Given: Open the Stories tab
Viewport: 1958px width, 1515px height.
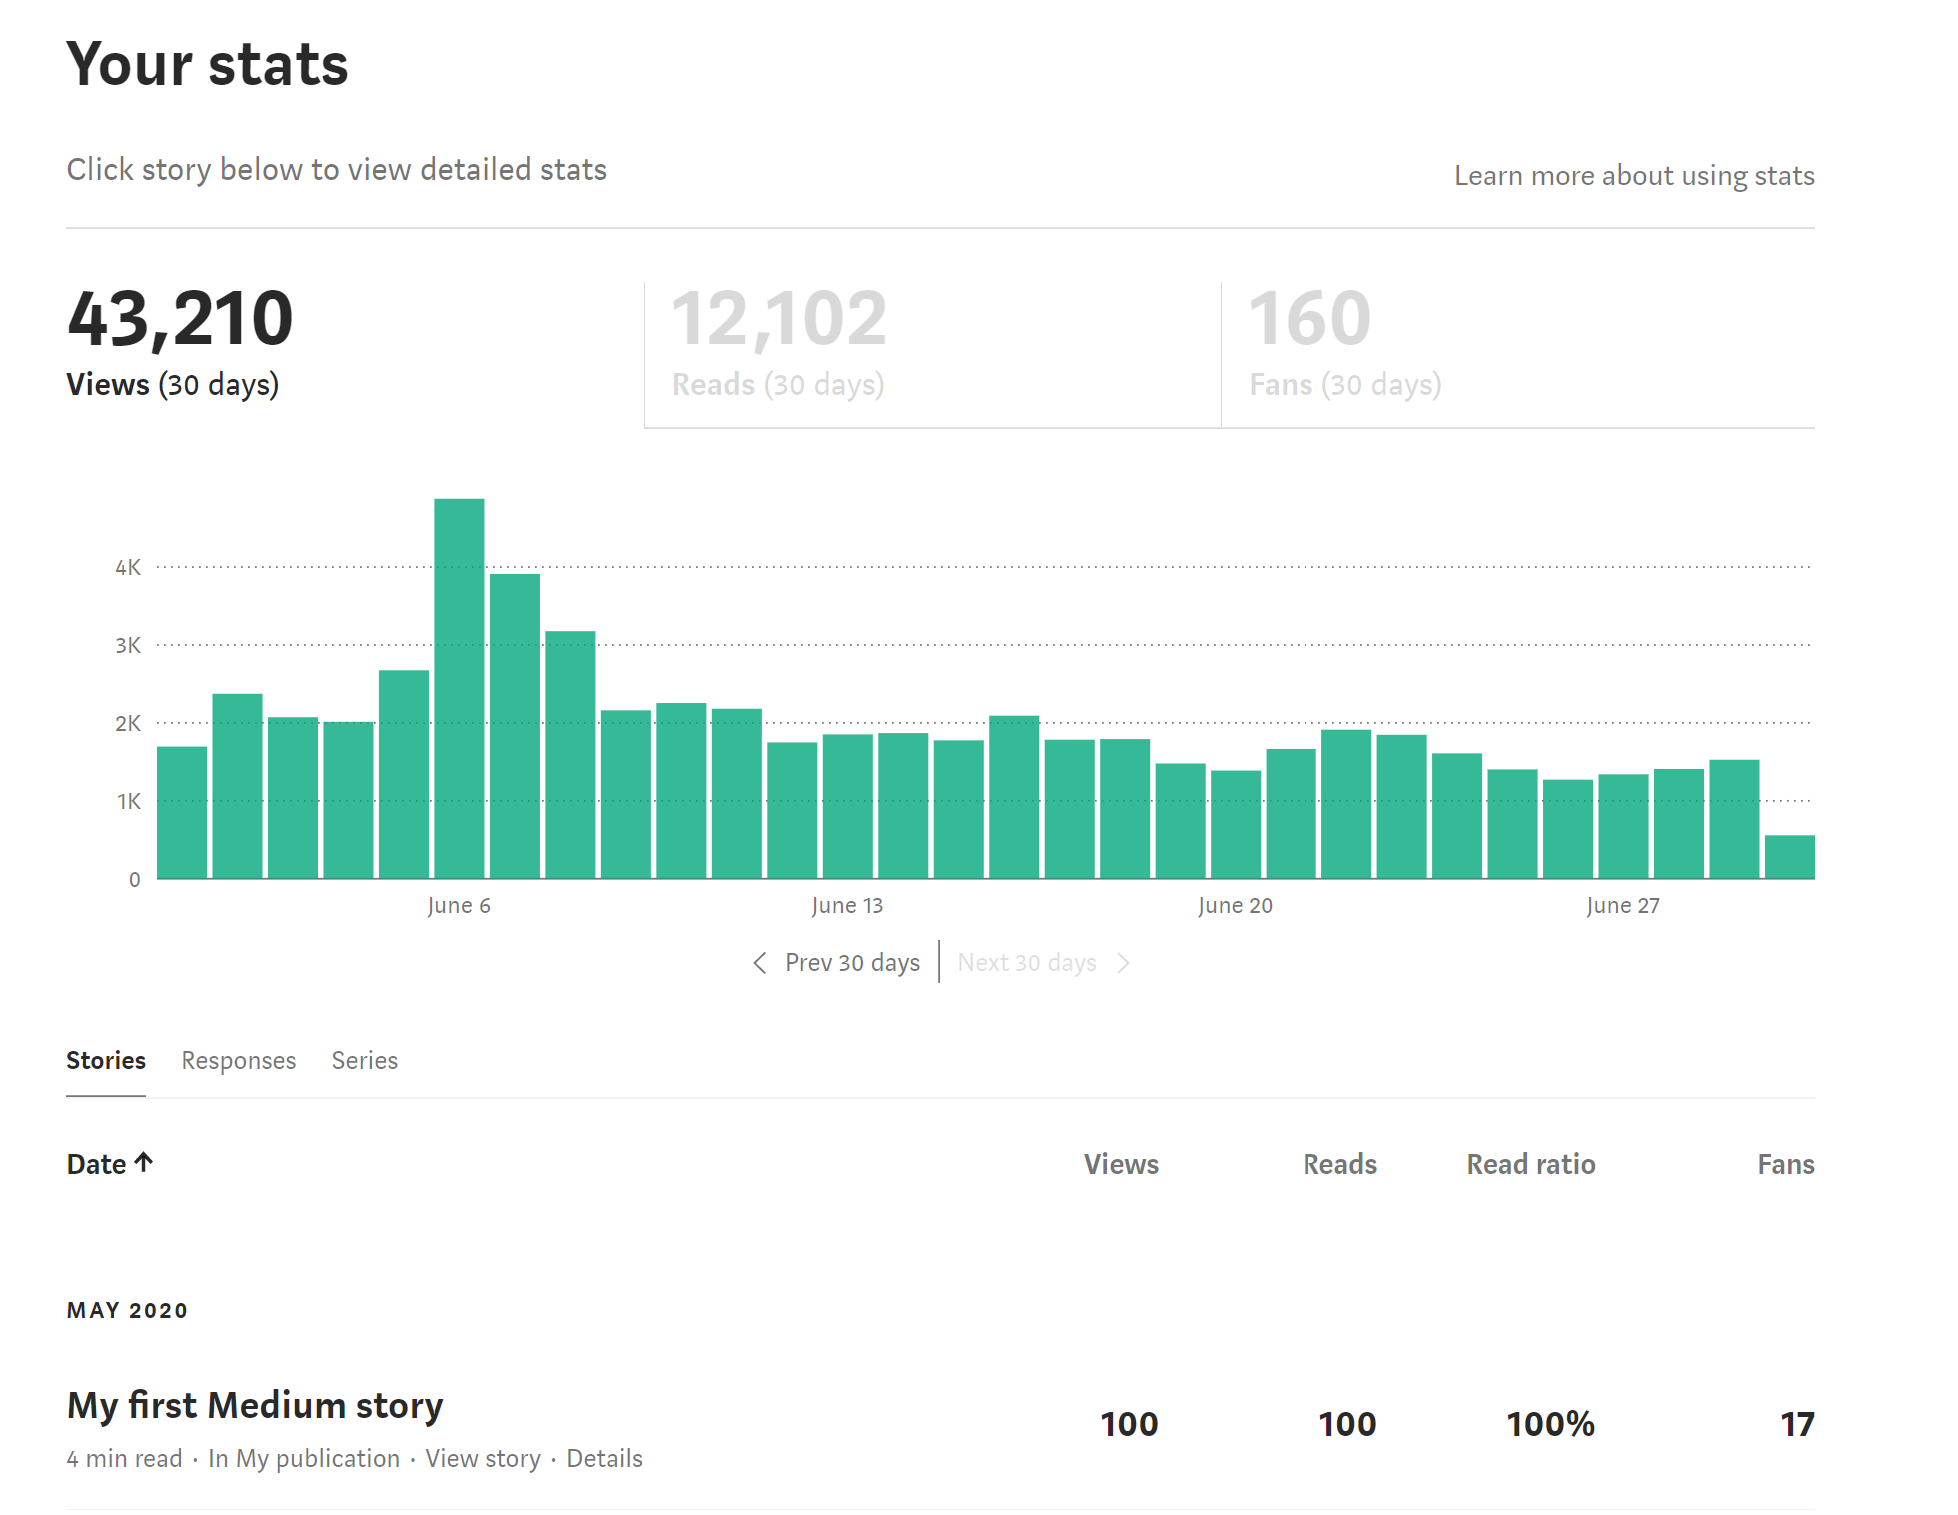Looking at the screenshot, I should (x=106, y=1060).
